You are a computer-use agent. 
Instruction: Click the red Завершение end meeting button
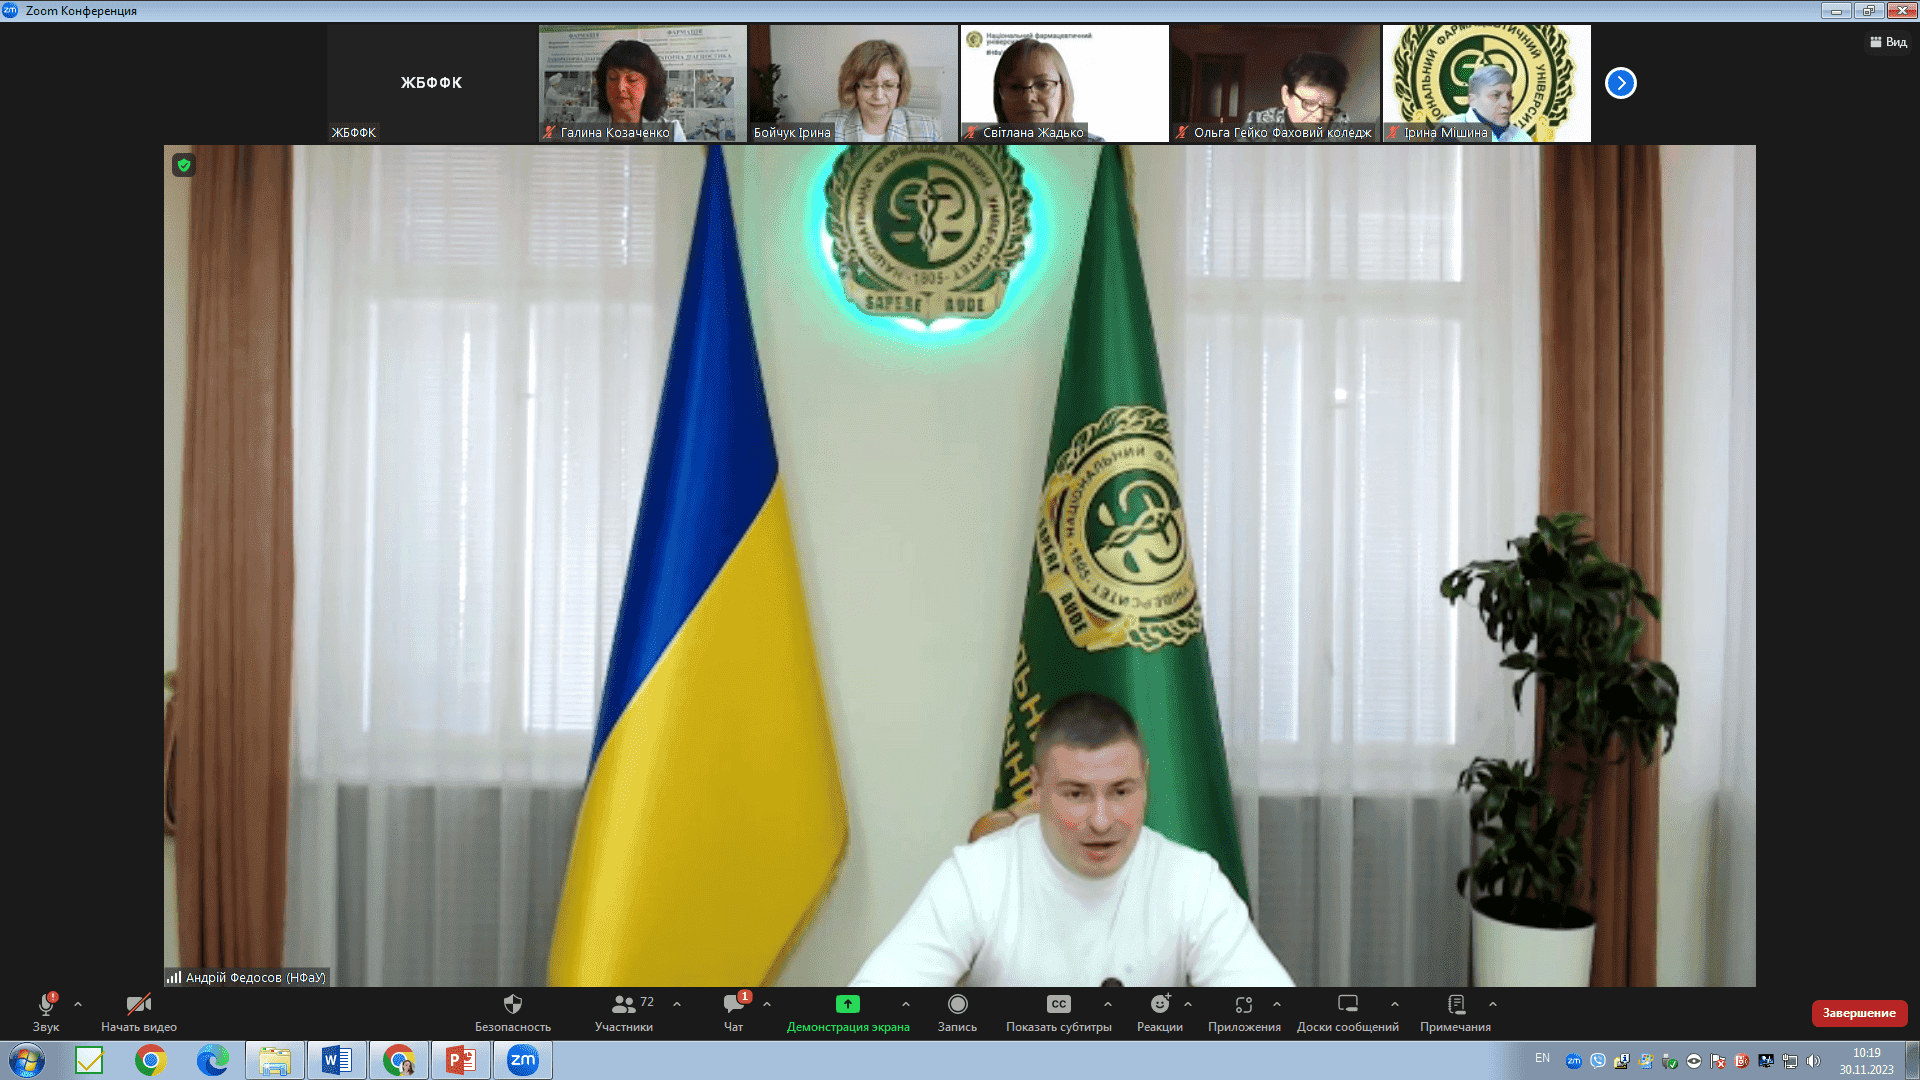pos(1859,1013)
